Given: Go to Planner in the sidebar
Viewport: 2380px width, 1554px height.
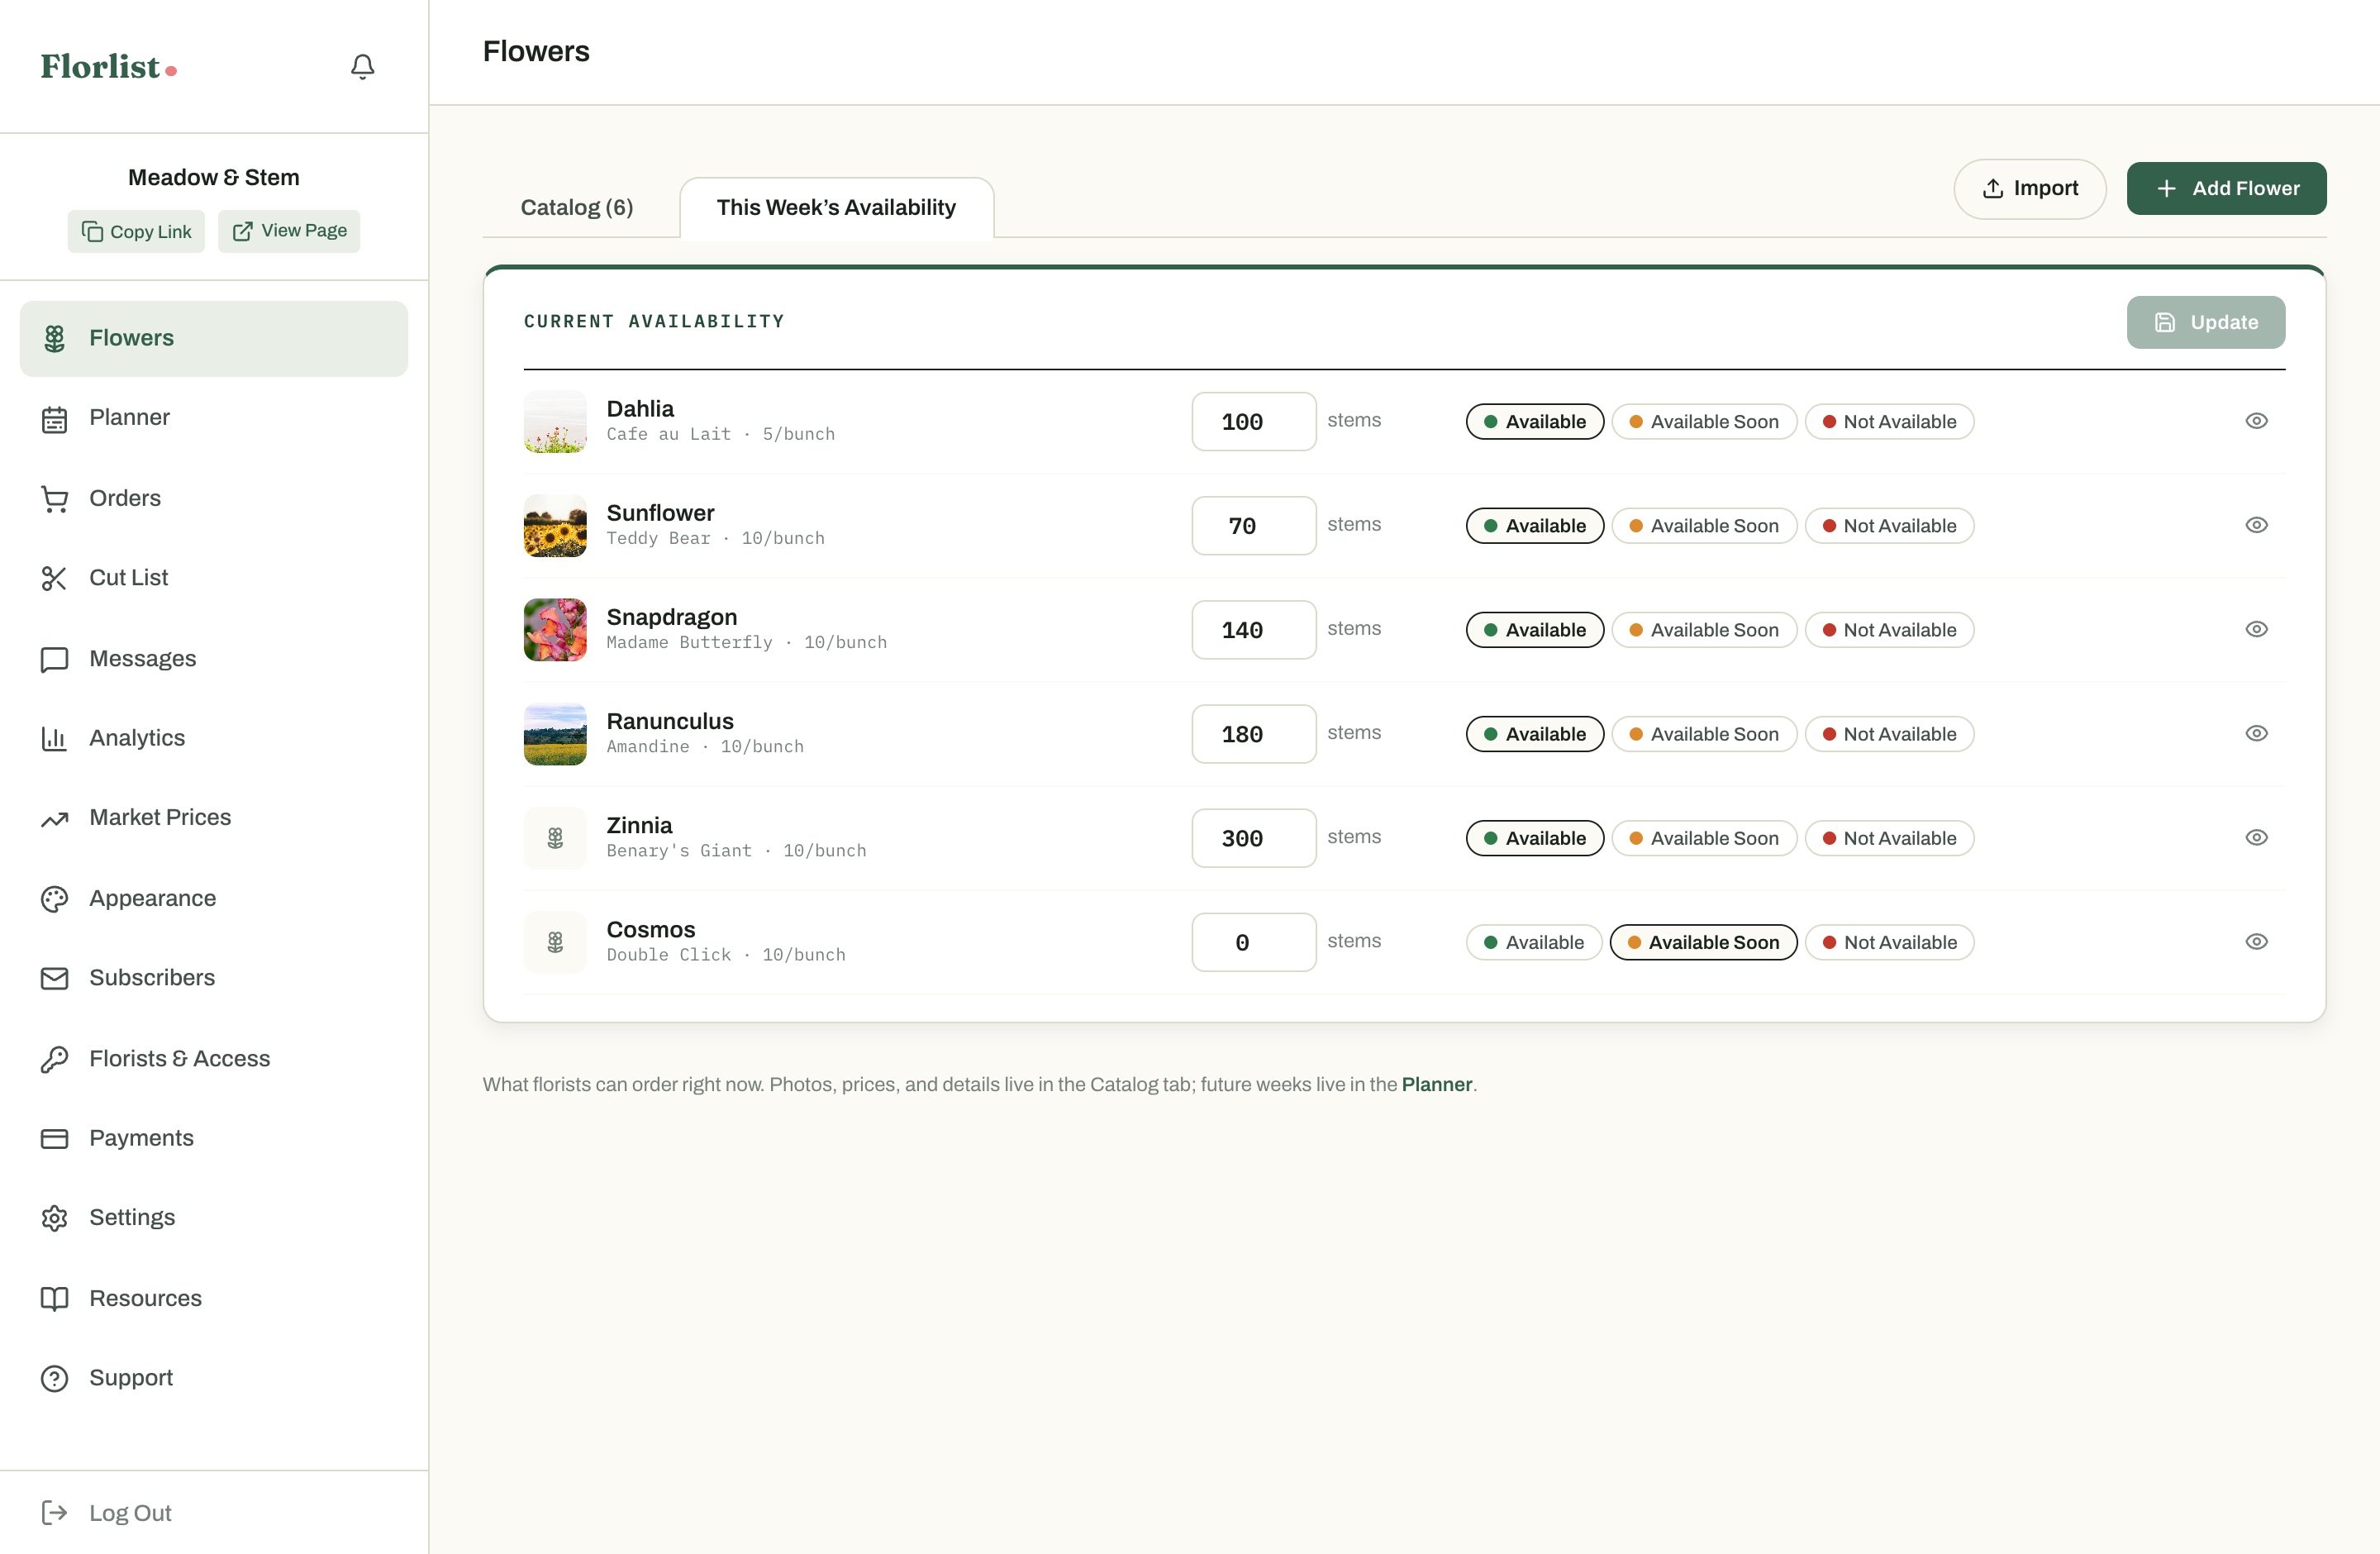Looking at the screenshot, I should point(213,418).
